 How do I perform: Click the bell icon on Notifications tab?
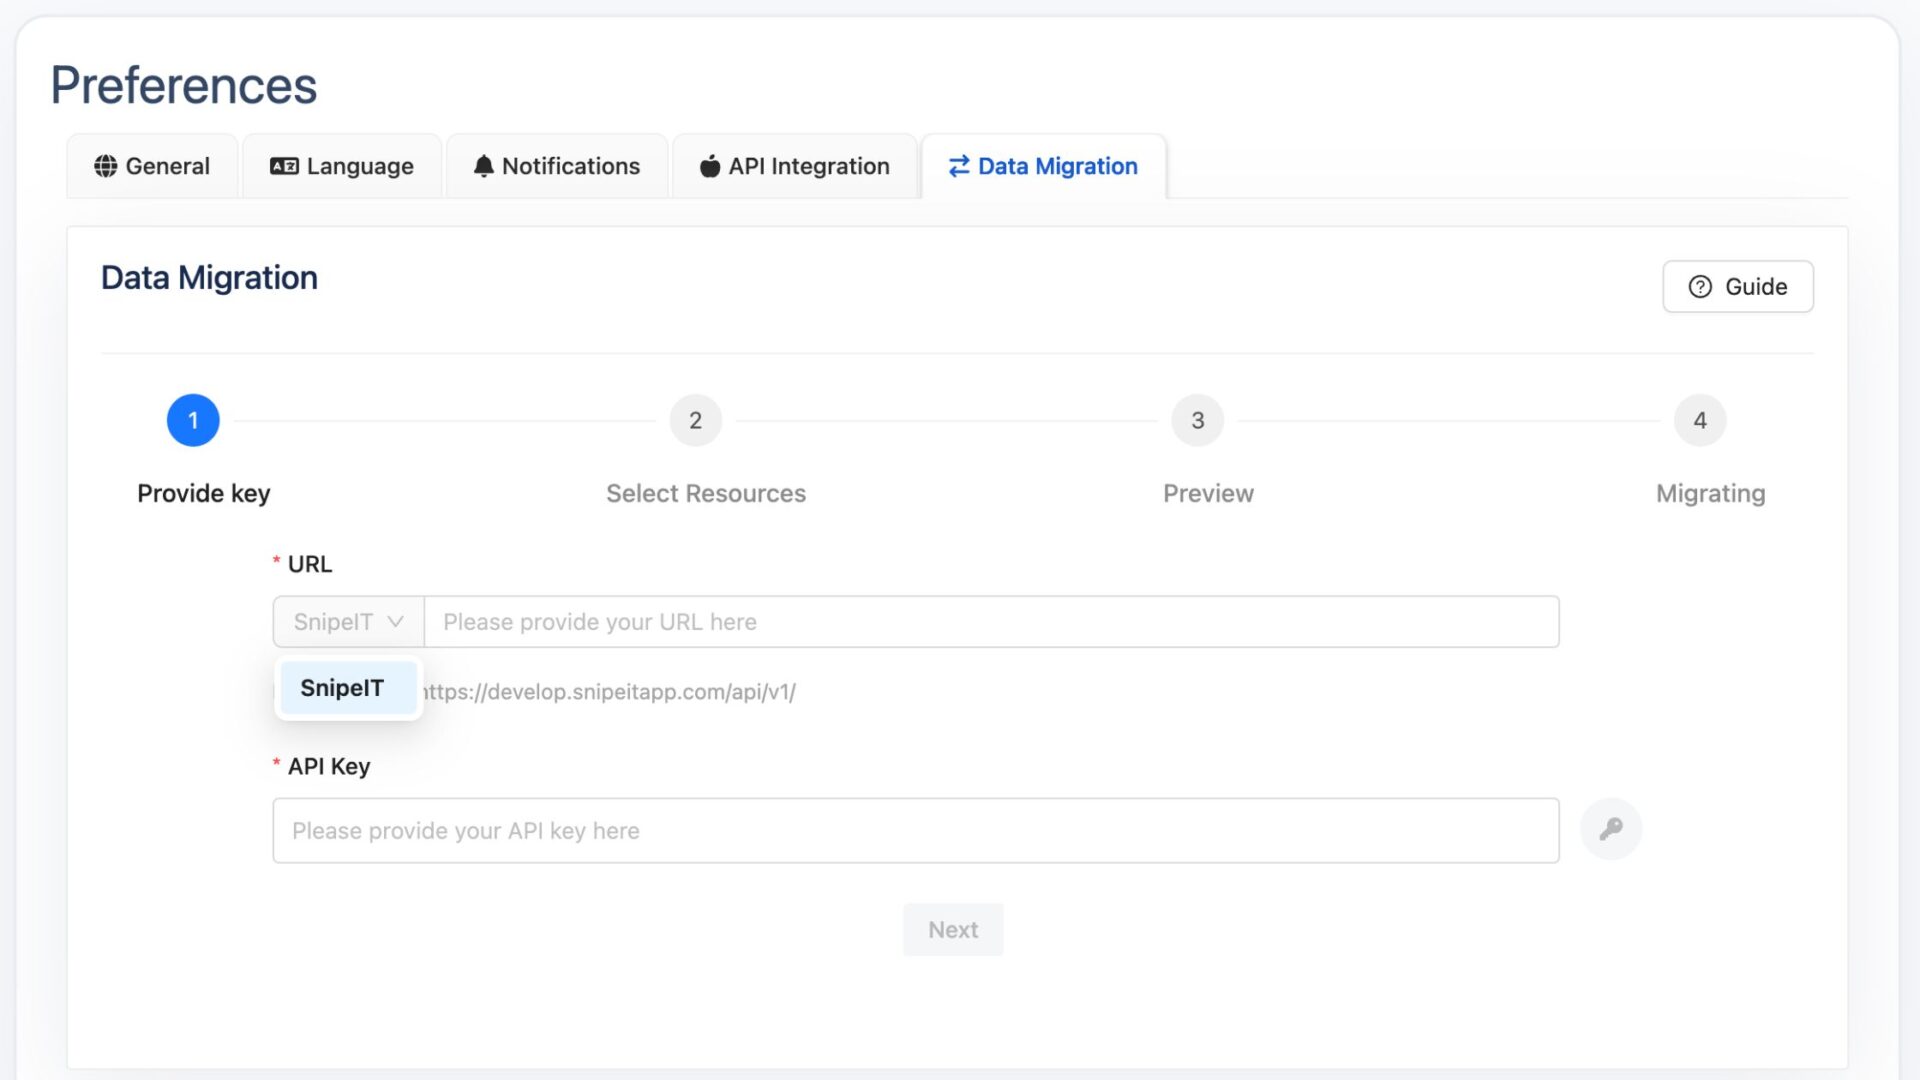[x=483, y=165]
